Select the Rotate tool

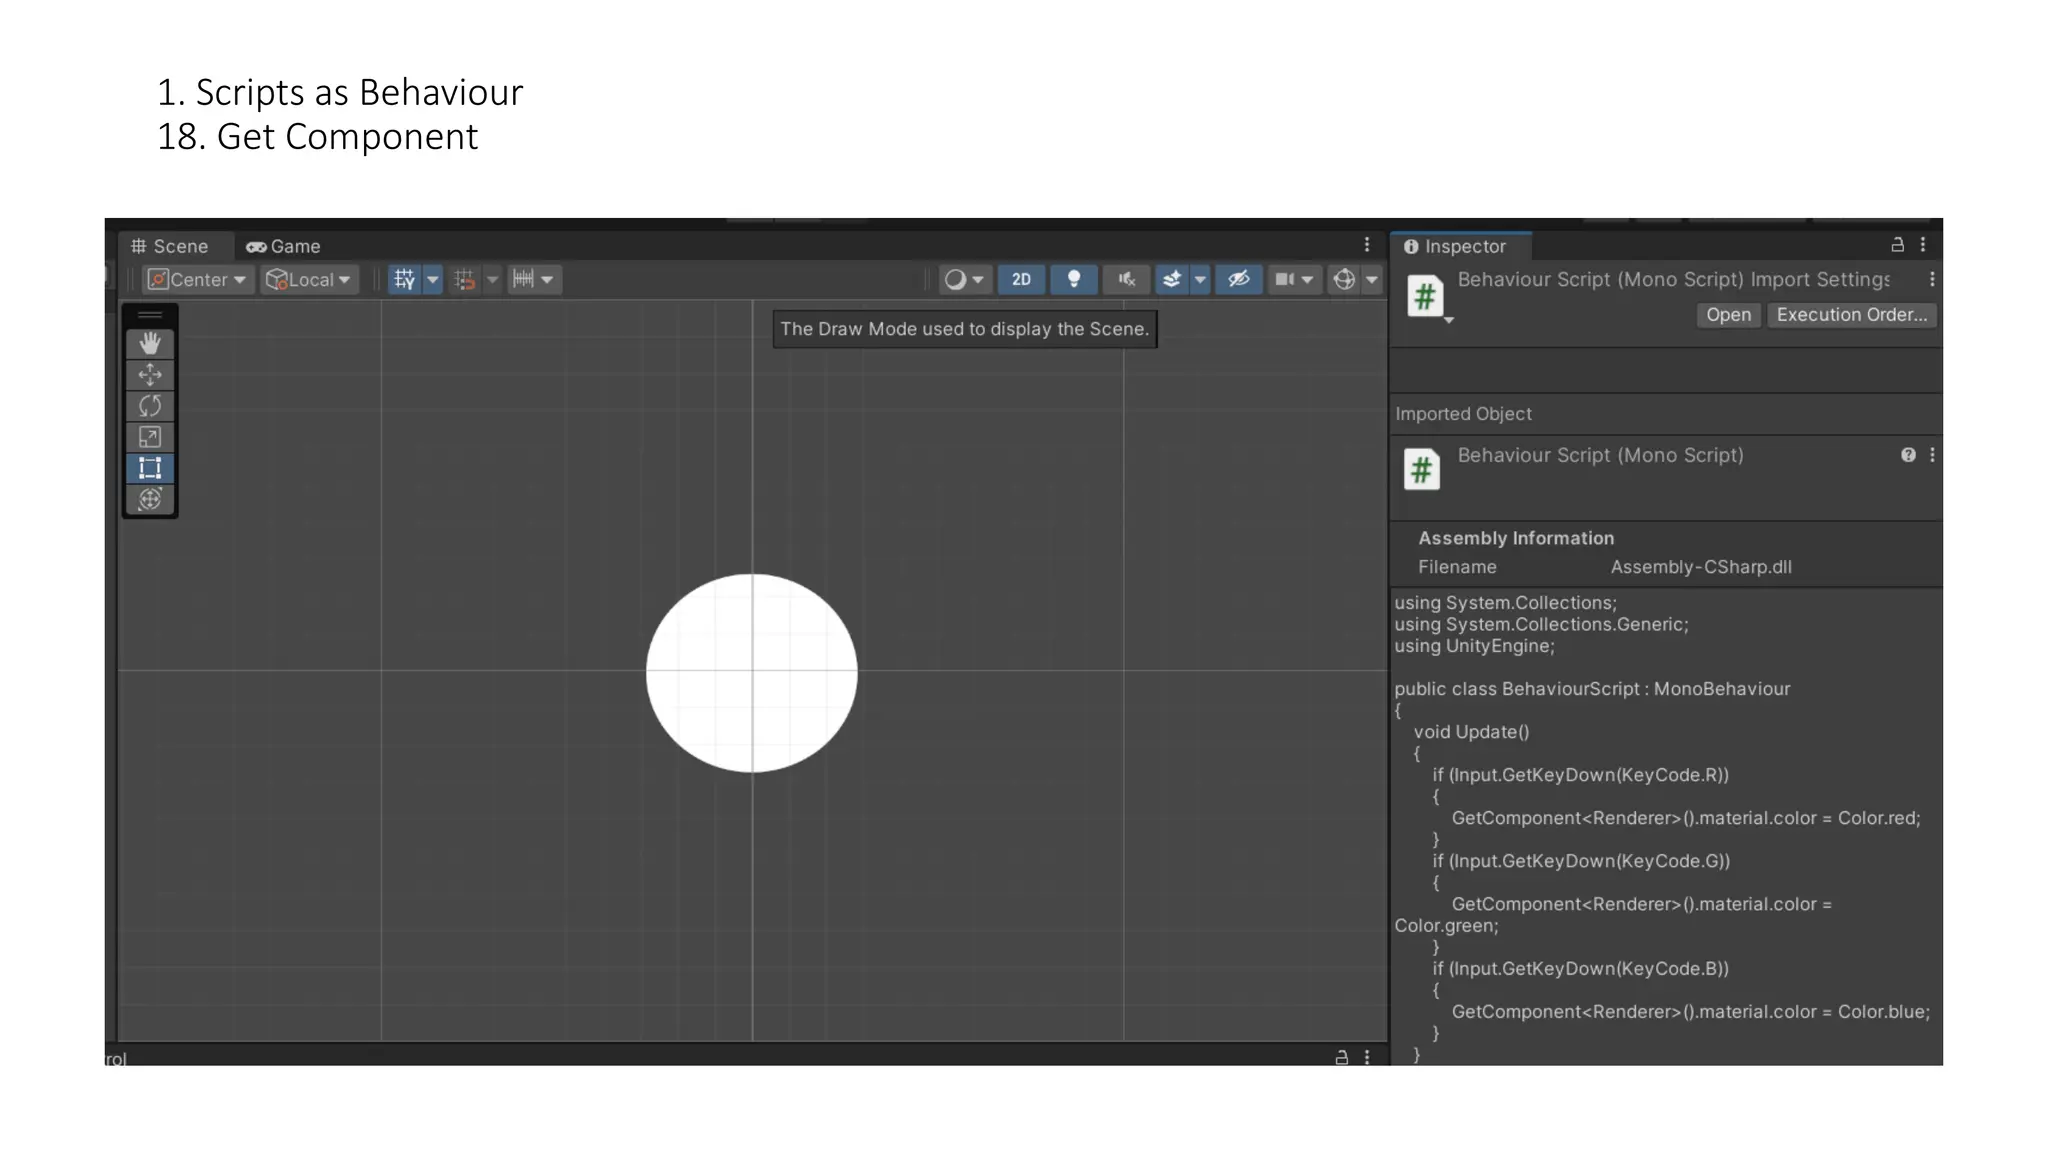150,406
